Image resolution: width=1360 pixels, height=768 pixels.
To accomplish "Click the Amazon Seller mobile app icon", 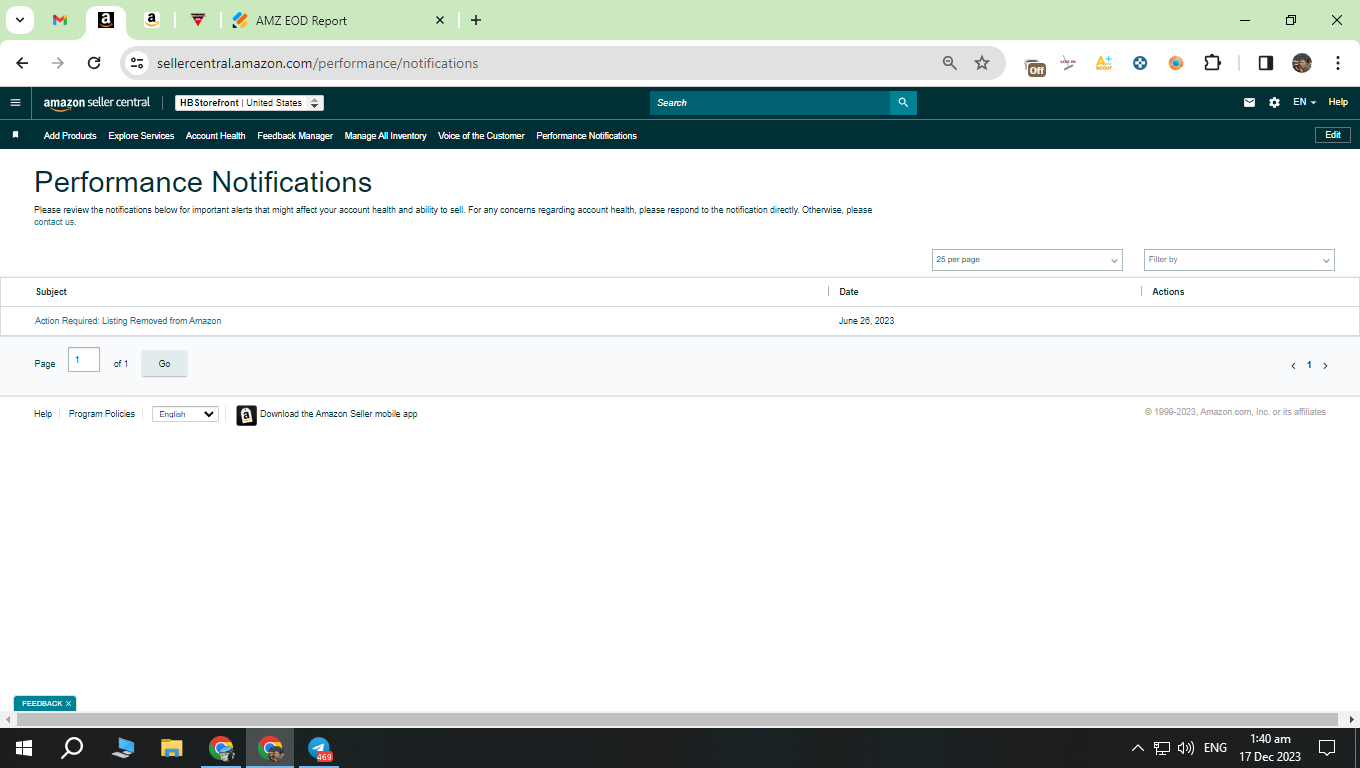I will 246,415.
